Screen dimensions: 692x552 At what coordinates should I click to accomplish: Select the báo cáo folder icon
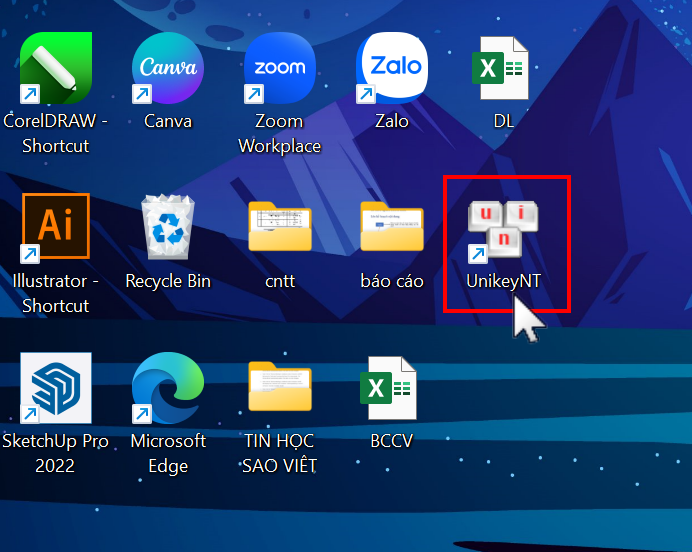[392, 228]
